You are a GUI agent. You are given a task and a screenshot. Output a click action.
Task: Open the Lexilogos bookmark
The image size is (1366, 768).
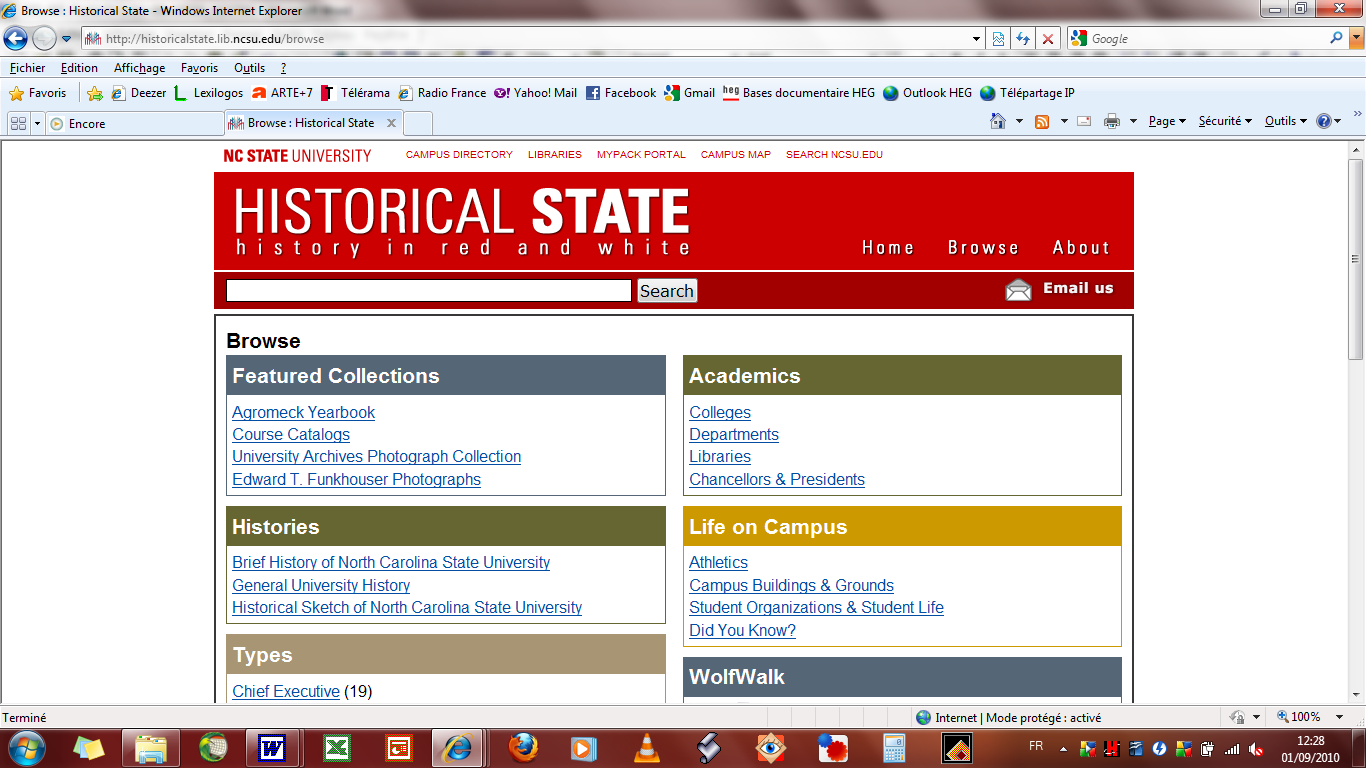click(208, 93)
